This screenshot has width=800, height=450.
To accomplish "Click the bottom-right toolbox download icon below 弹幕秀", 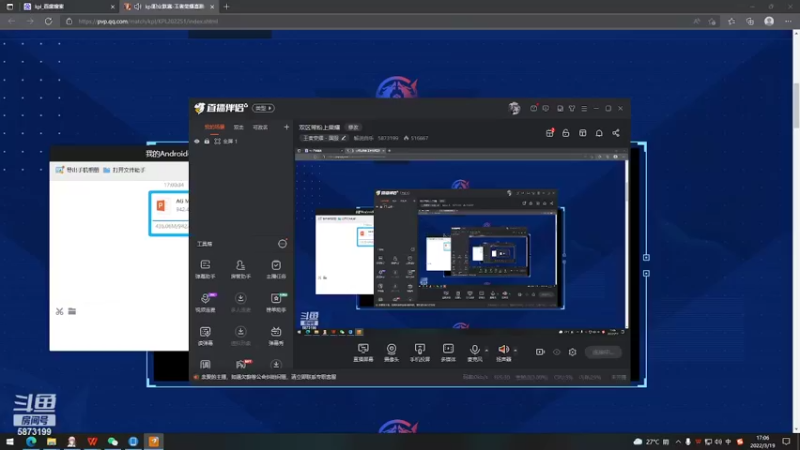I will point(276,364).
